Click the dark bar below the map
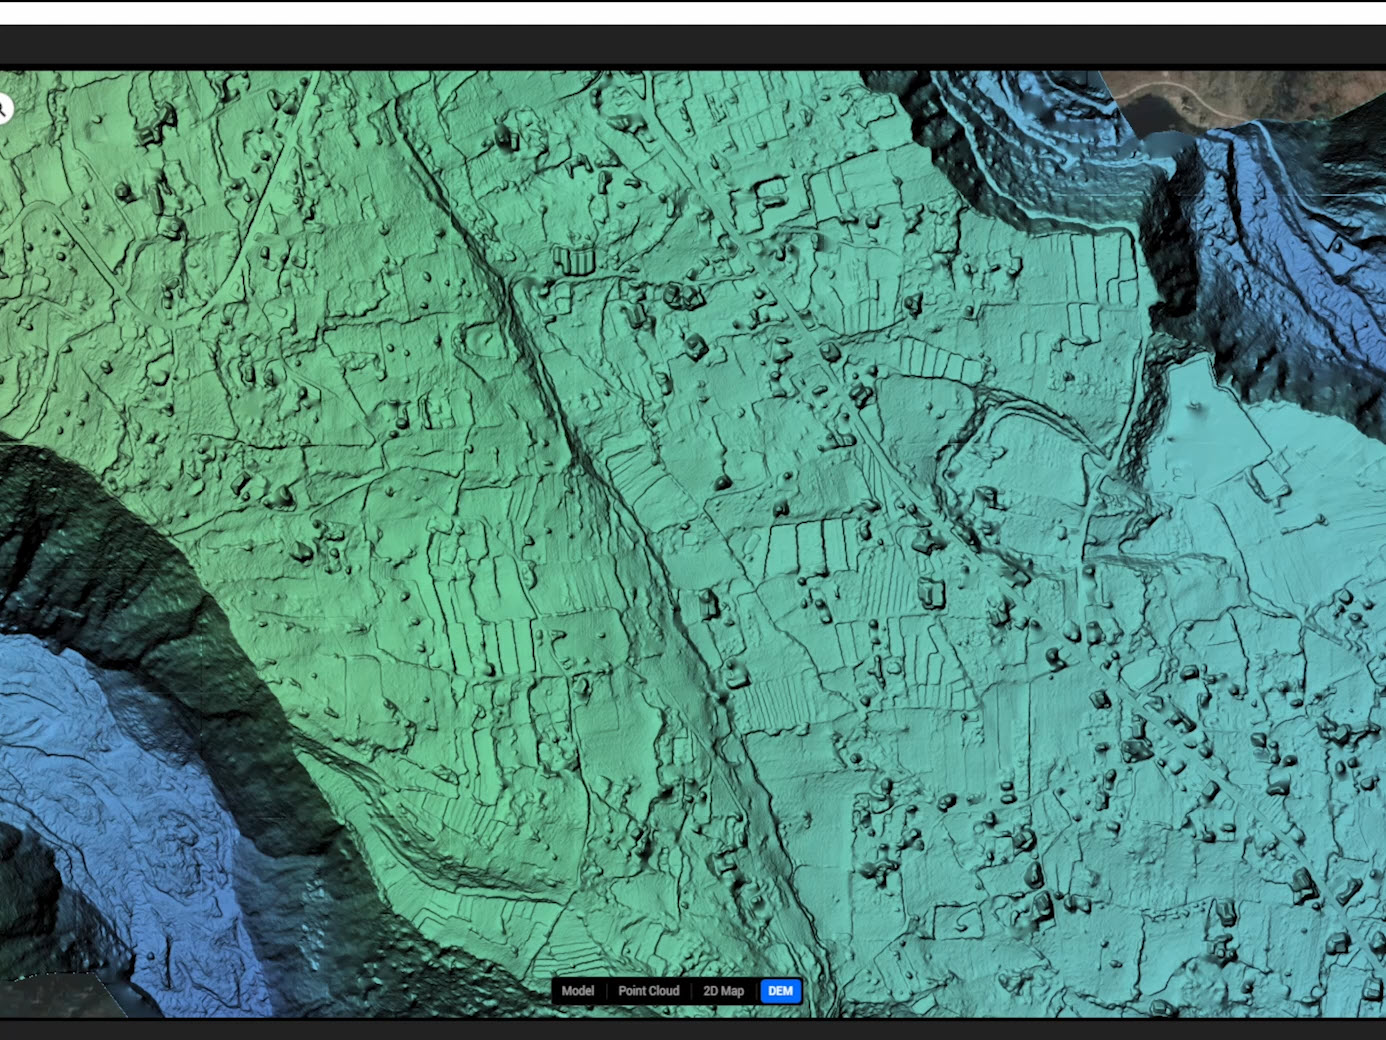This screenshot has width=1386, height=1040. pos(693,1029)
